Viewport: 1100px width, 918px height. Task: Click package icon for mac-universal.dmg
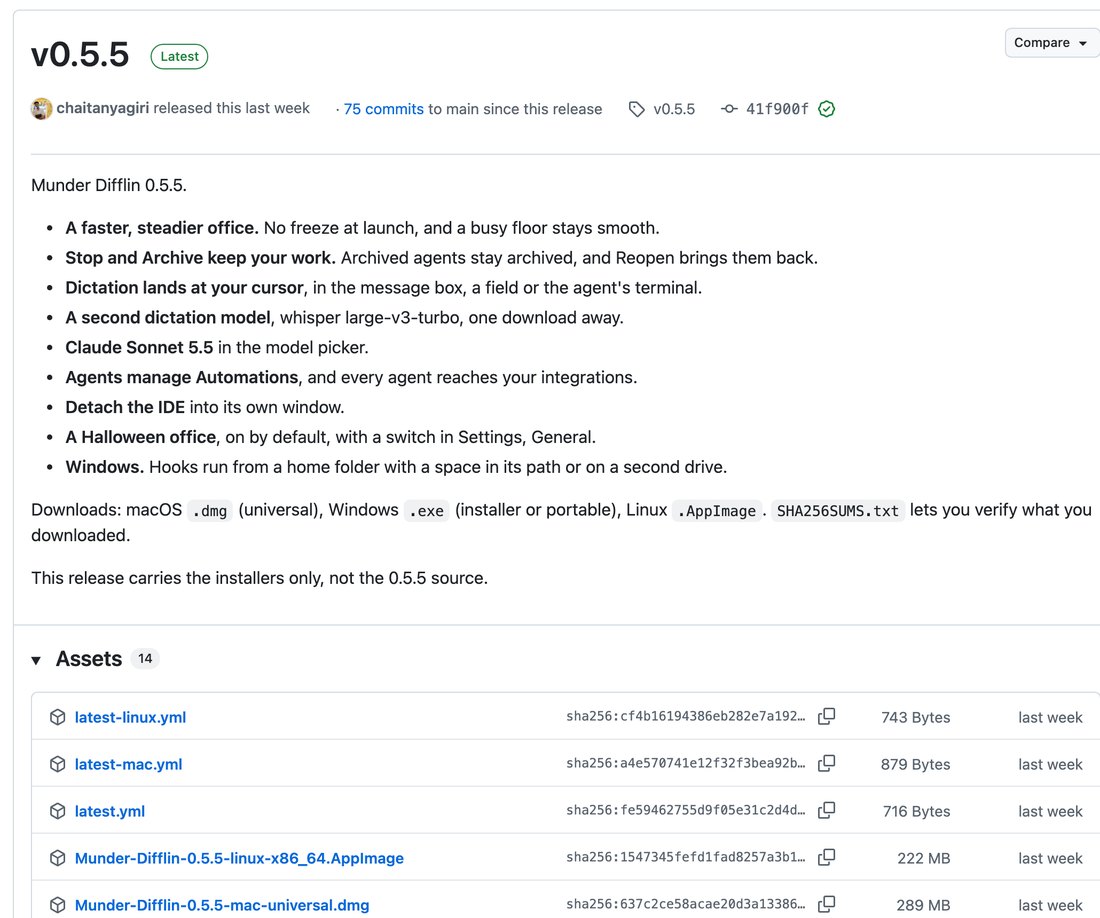58,905
